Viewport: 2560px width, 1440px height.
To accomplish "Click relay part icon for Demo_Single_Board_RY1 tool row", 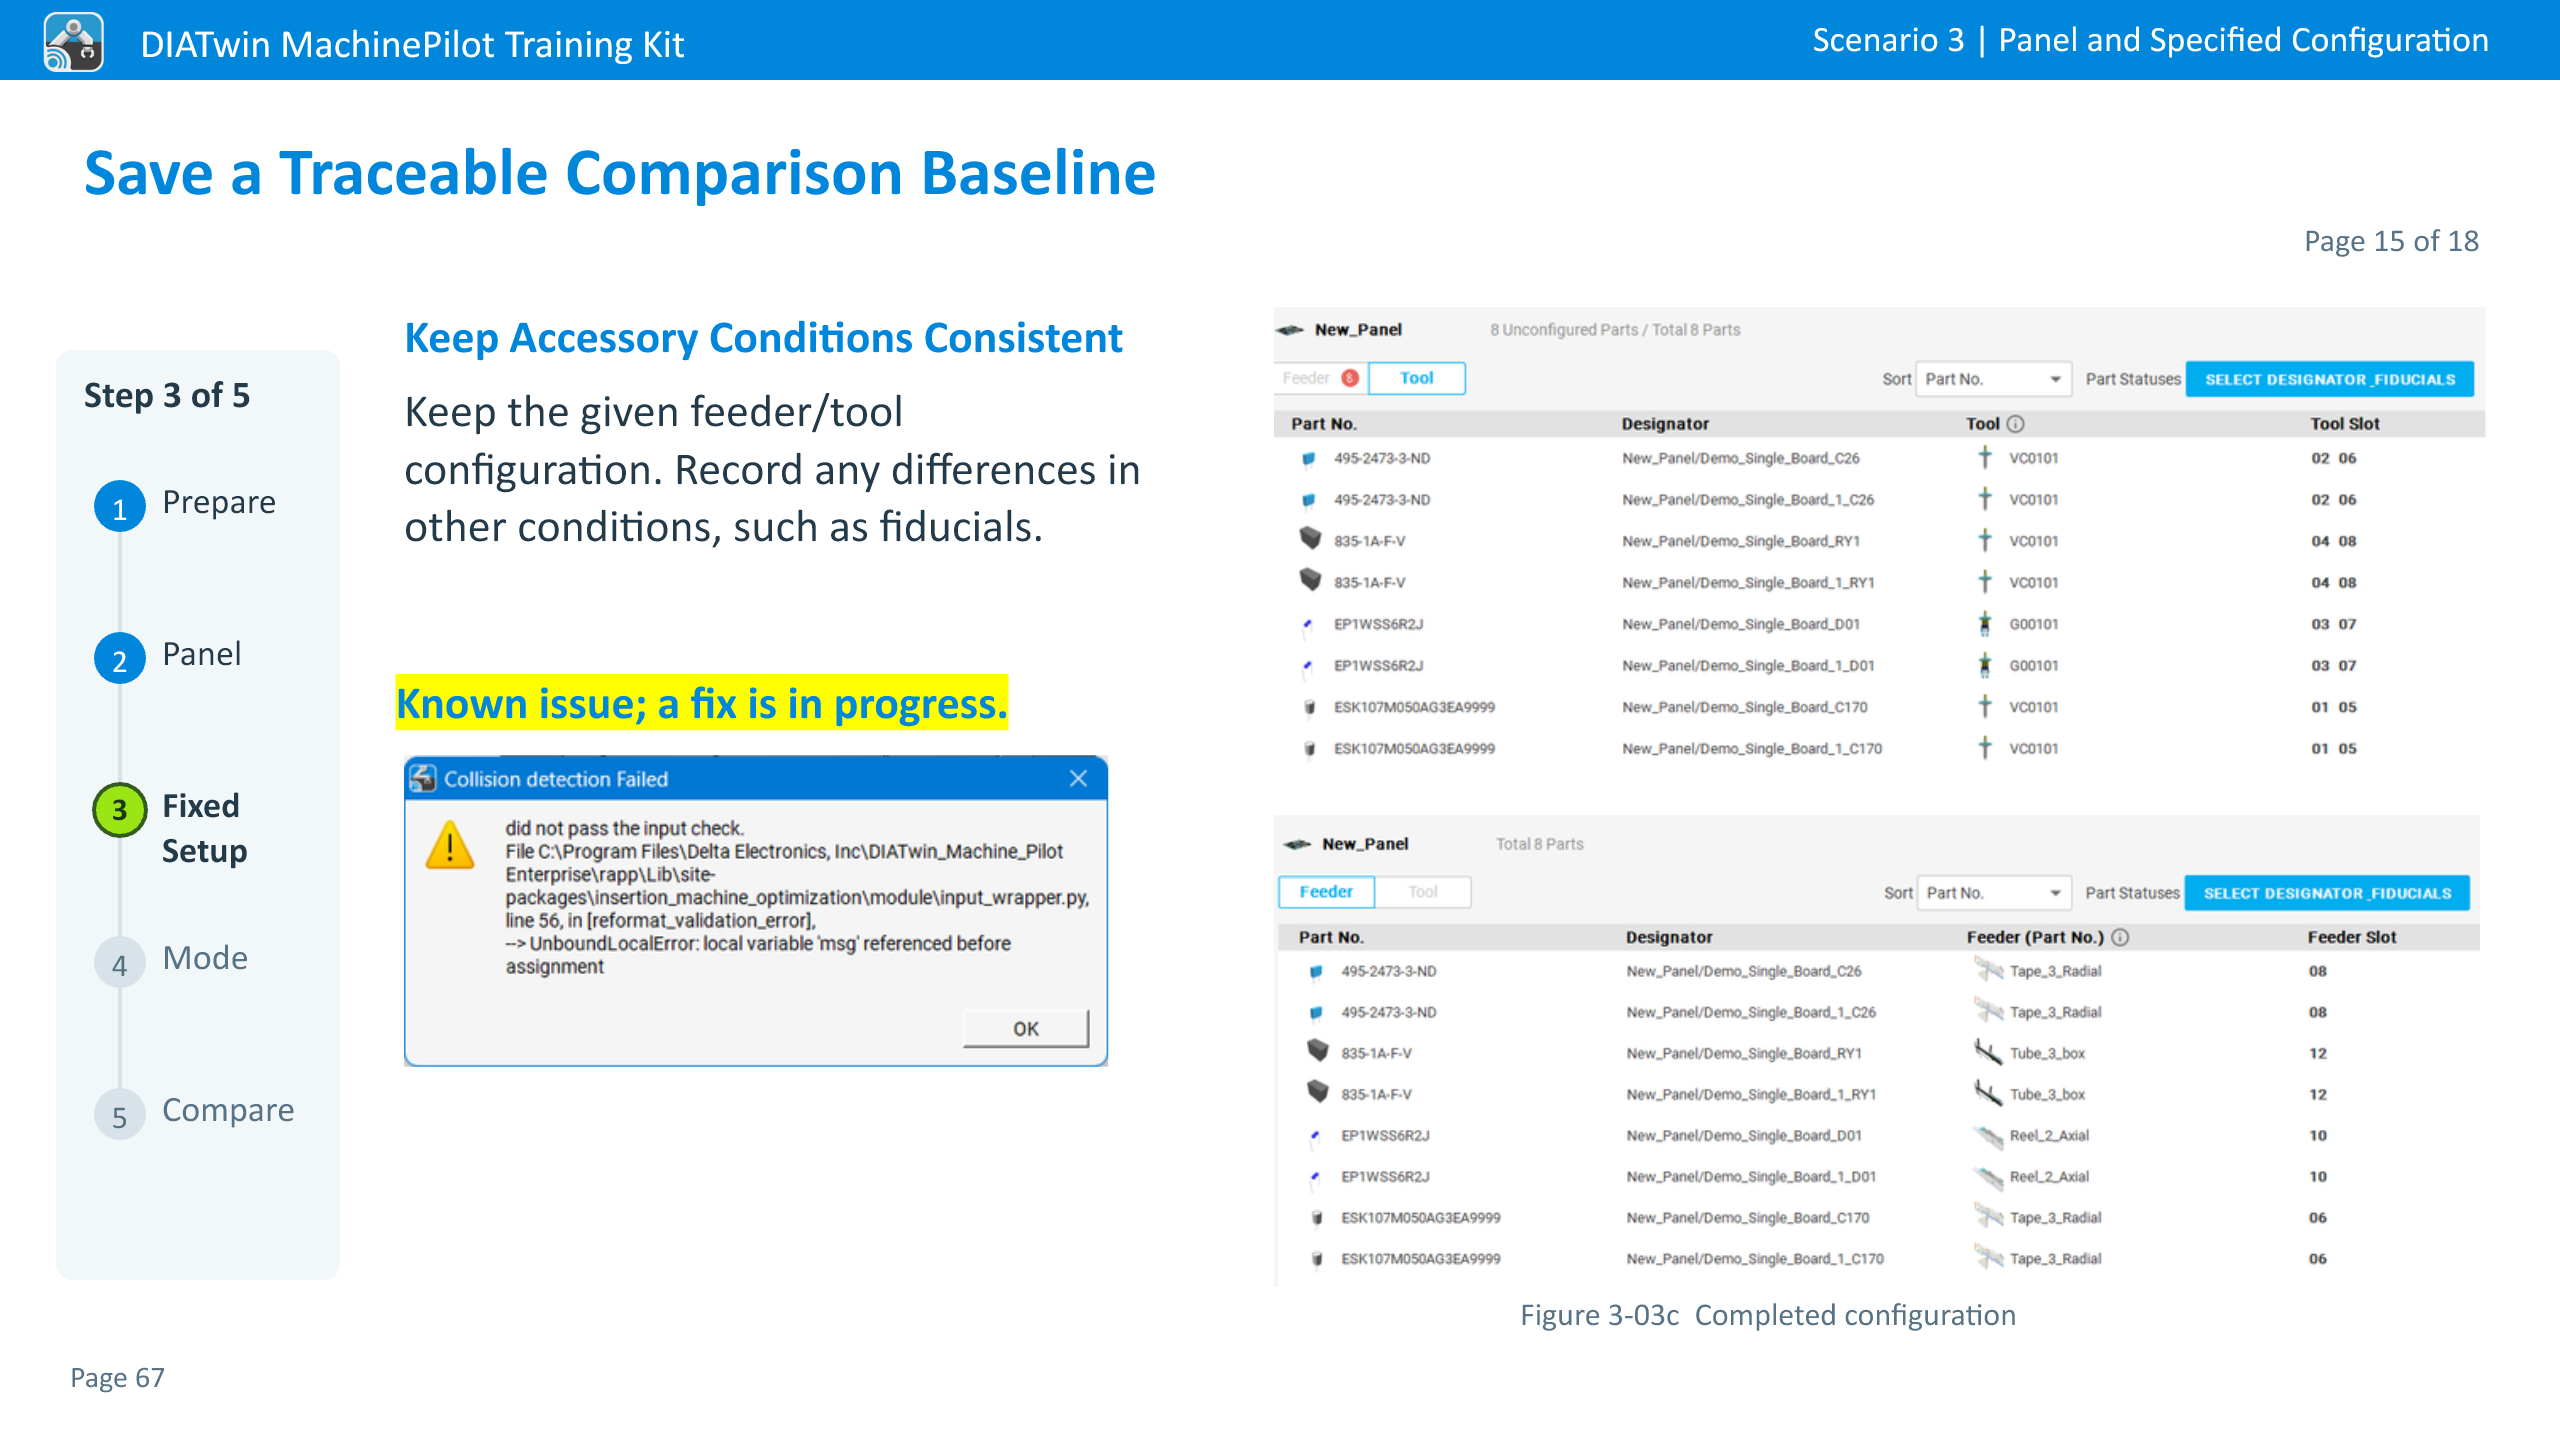I will pos(1310,539).
